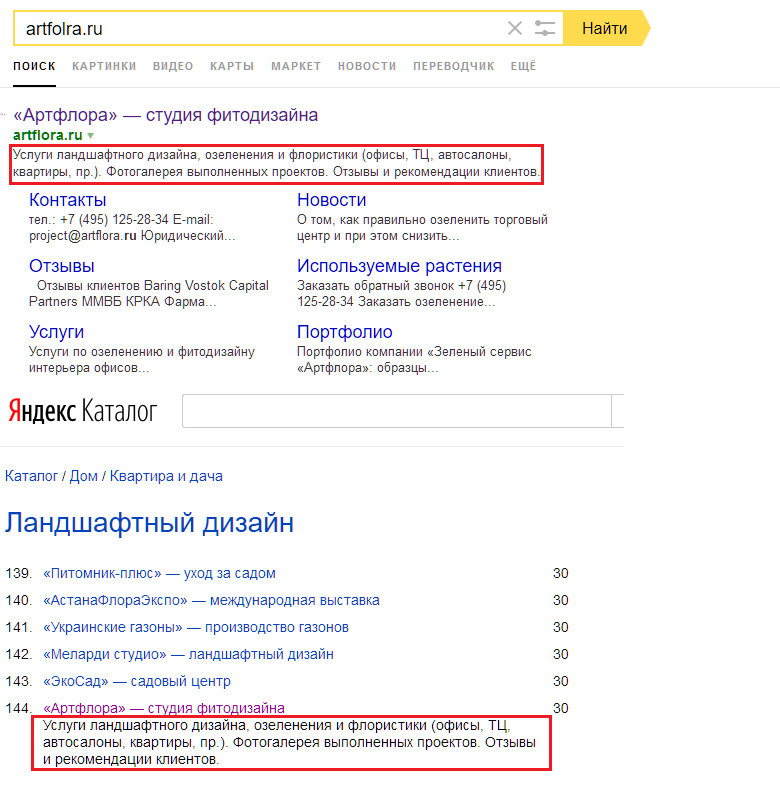This screenshot has width=780, height=790.
Task: Focus the Яндекс Каталог search field
Action: [397, 411]
